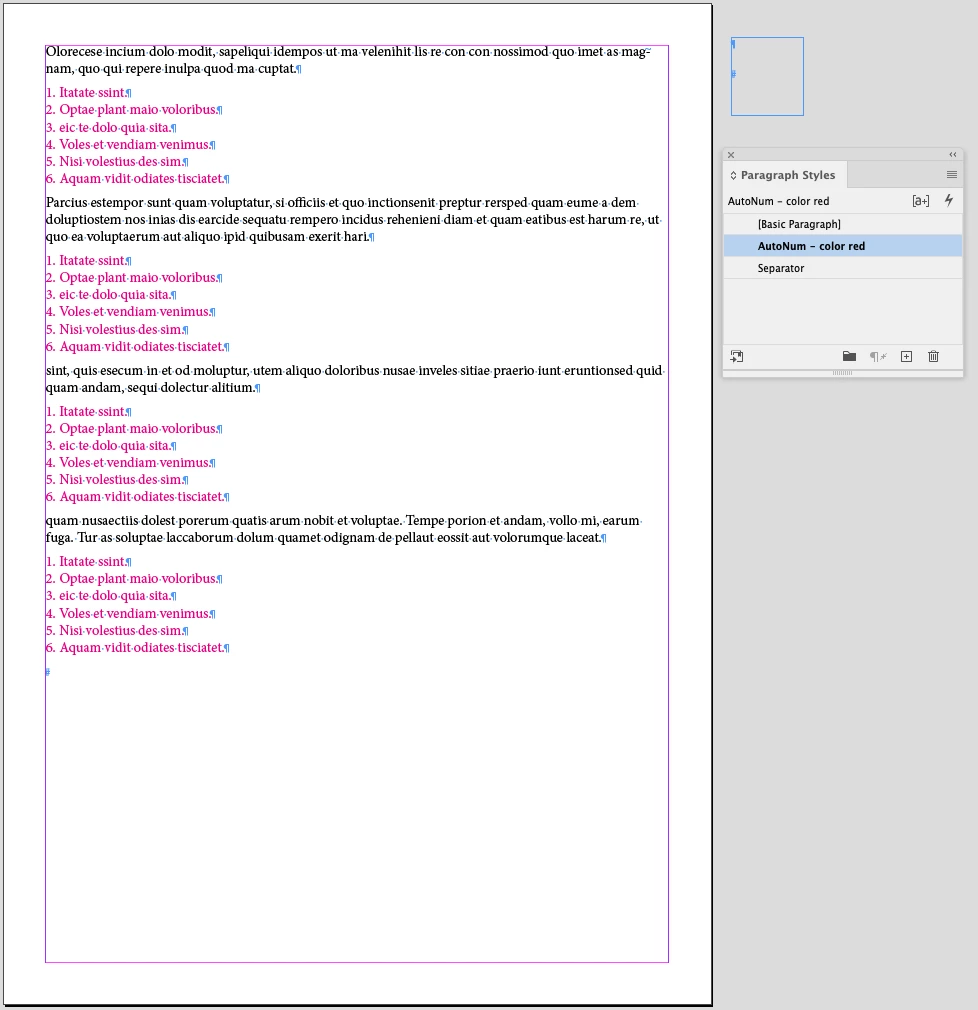Open Quick Apply lightning bolt icon
978x1010 pixels.
point(949,200)
